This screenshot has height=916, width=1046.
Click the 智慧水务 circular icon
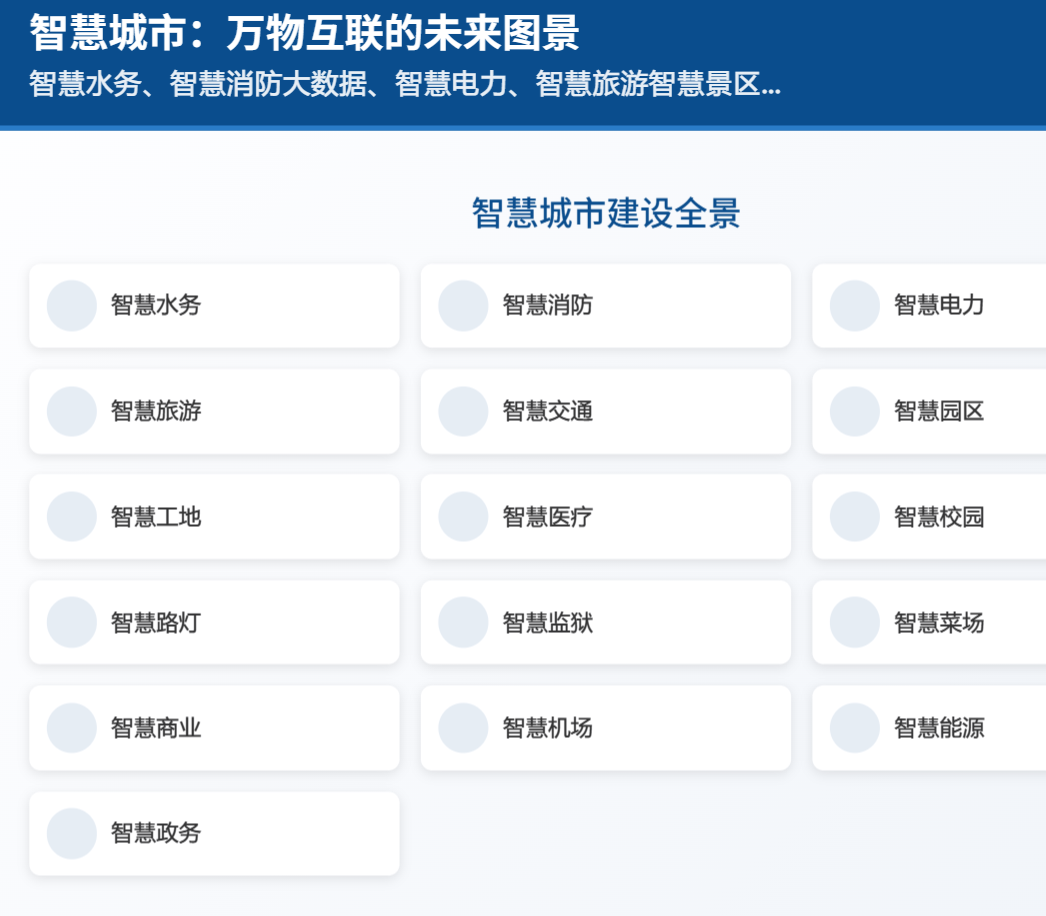(x=71, y=306)
